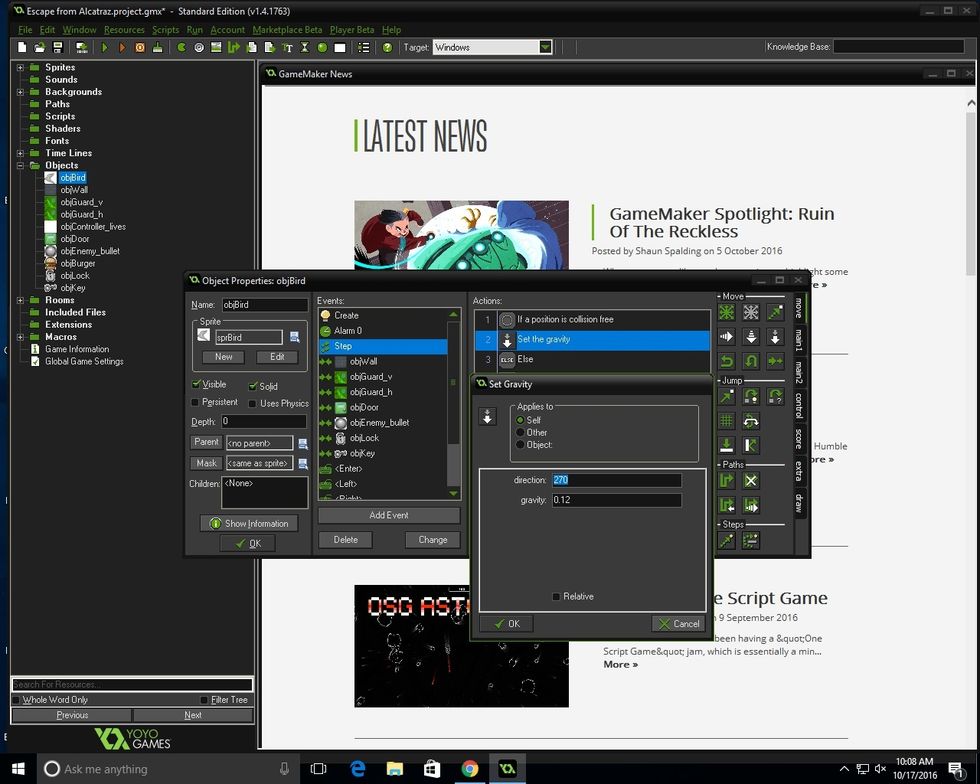Image resolution: width=980 pixels, height=784 pixels.
Task: Open the Scripts menu
Action: pos(165,30)
